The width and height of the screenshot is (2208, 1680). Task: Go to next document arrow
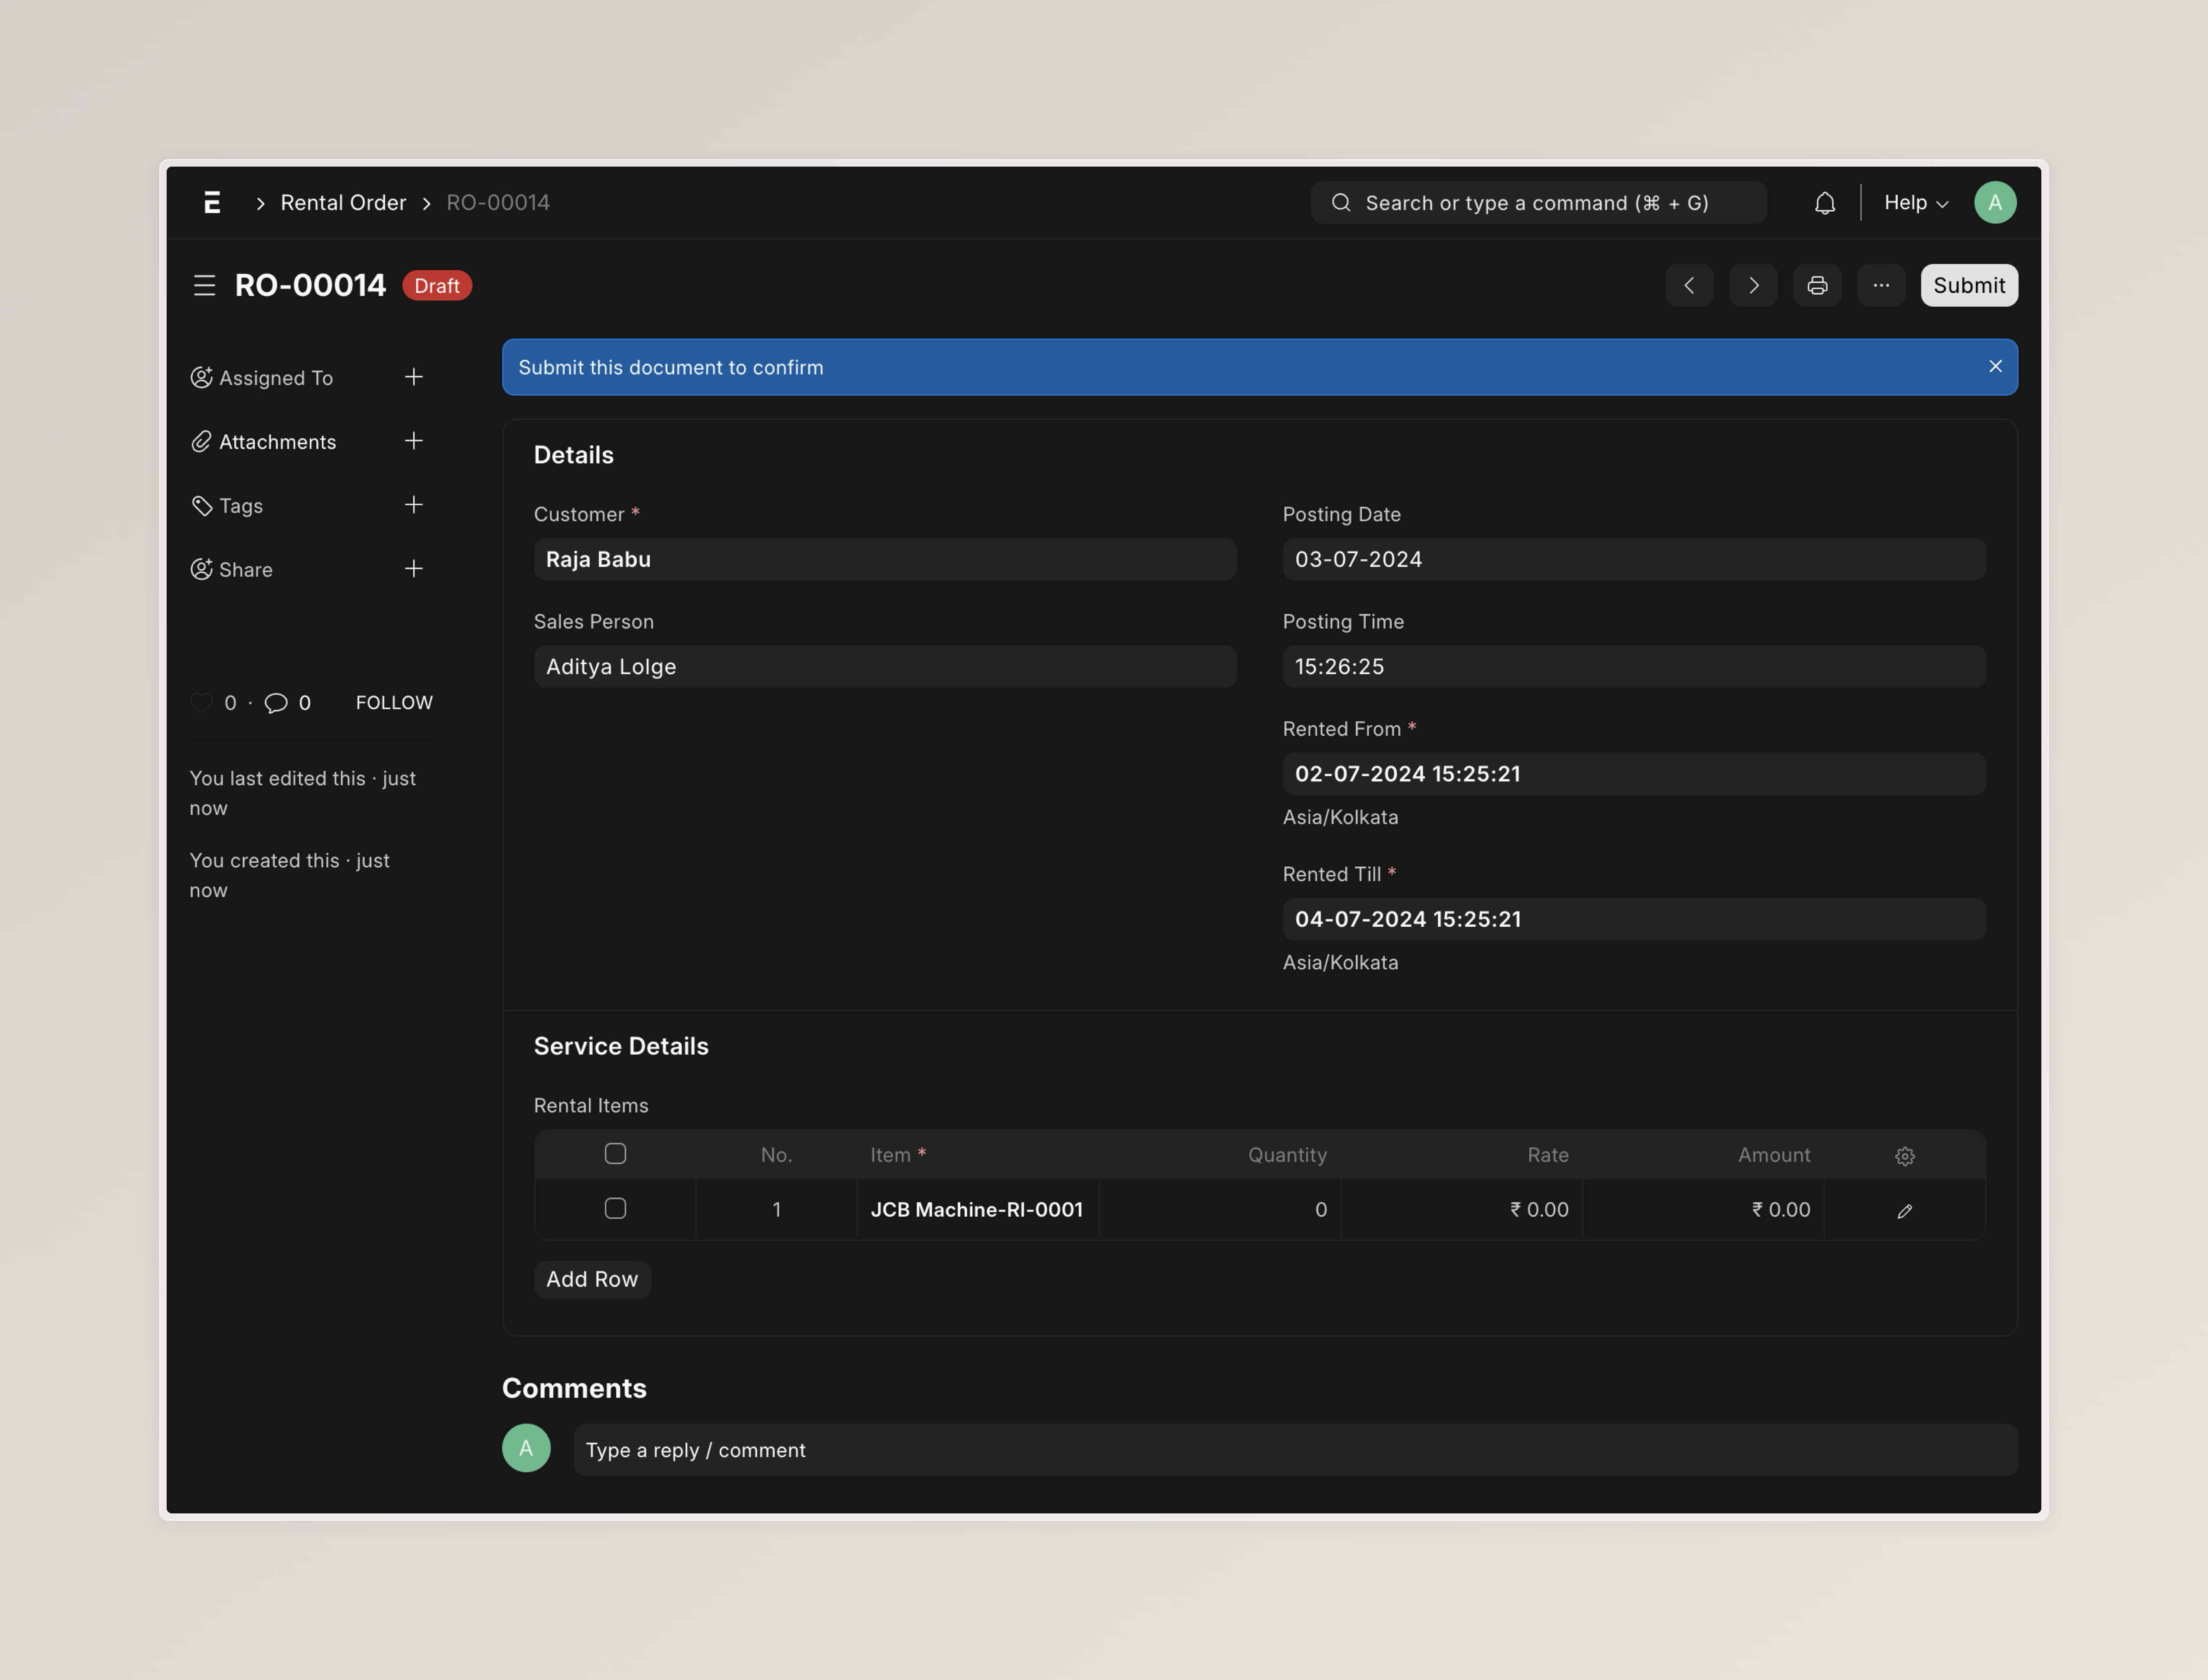tap(1753, 286)
